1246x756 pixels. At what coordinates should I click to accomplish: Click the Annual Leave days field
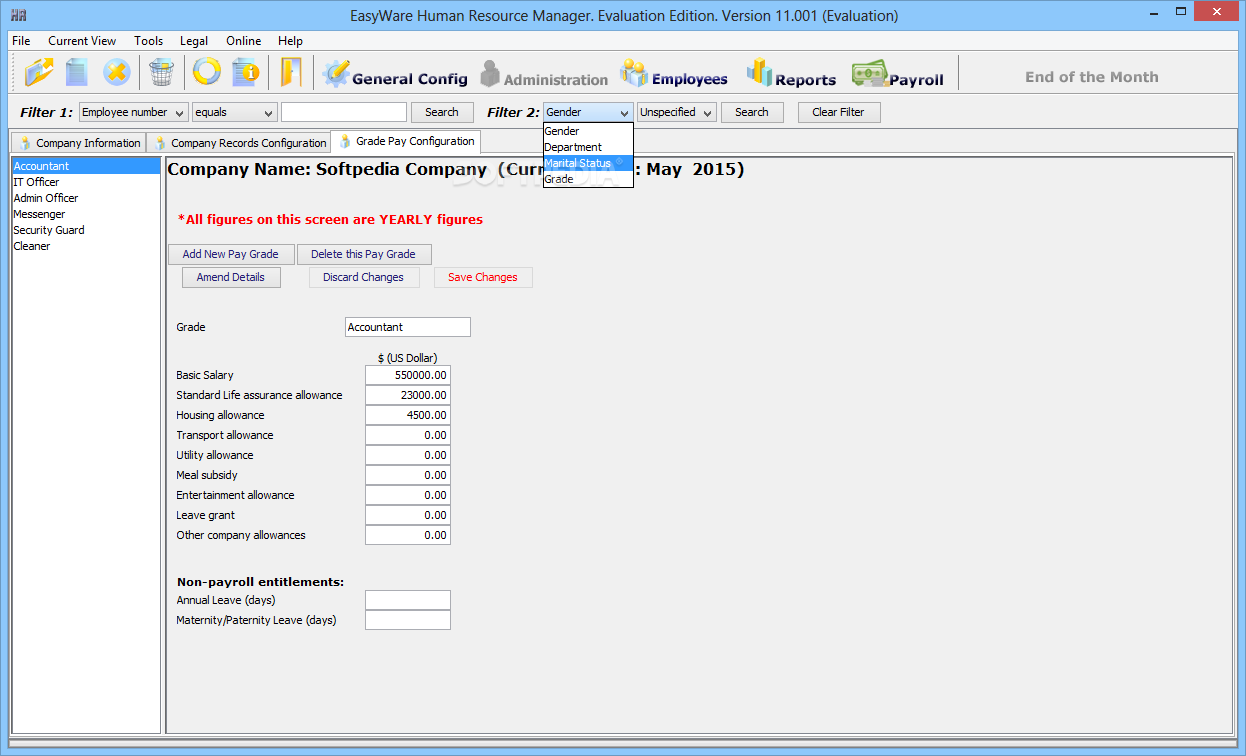click(x=408, y=600)
